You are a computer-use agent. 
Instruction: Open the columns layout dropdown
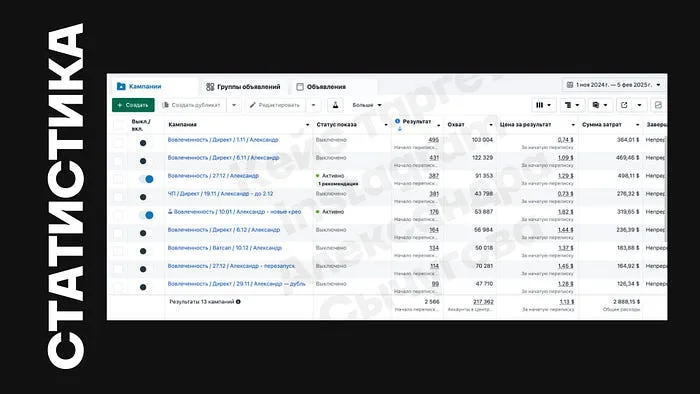click(544, 105)
